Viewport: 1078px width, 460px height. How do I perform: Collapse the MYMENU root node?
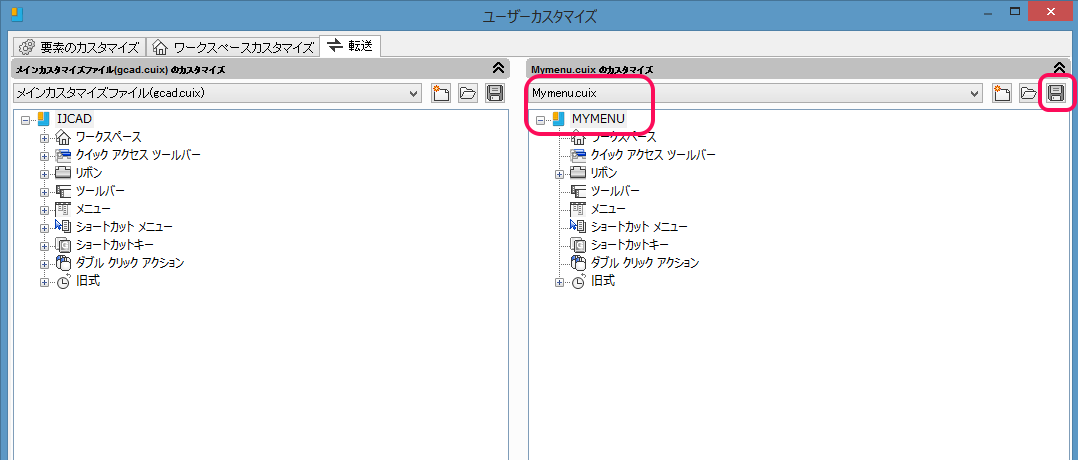540,120
